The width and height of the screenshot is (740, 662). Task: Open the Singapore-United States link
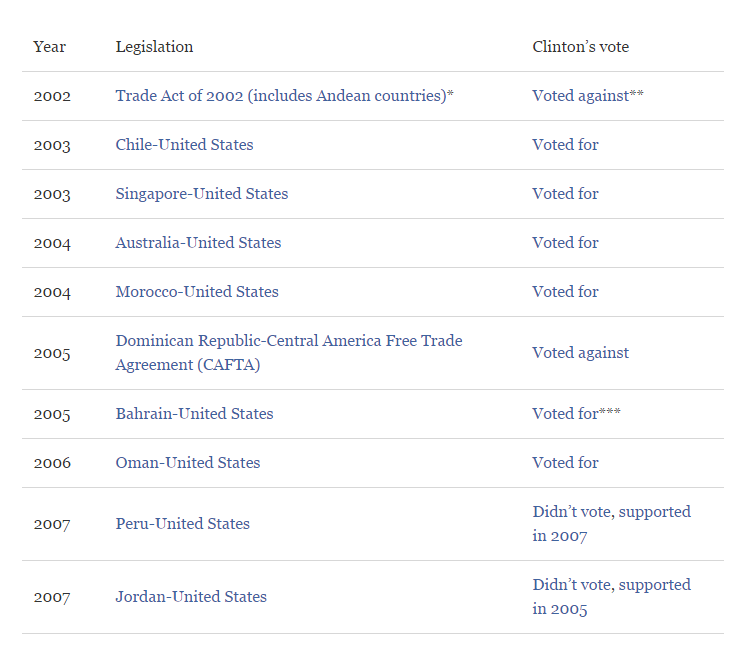202,194
